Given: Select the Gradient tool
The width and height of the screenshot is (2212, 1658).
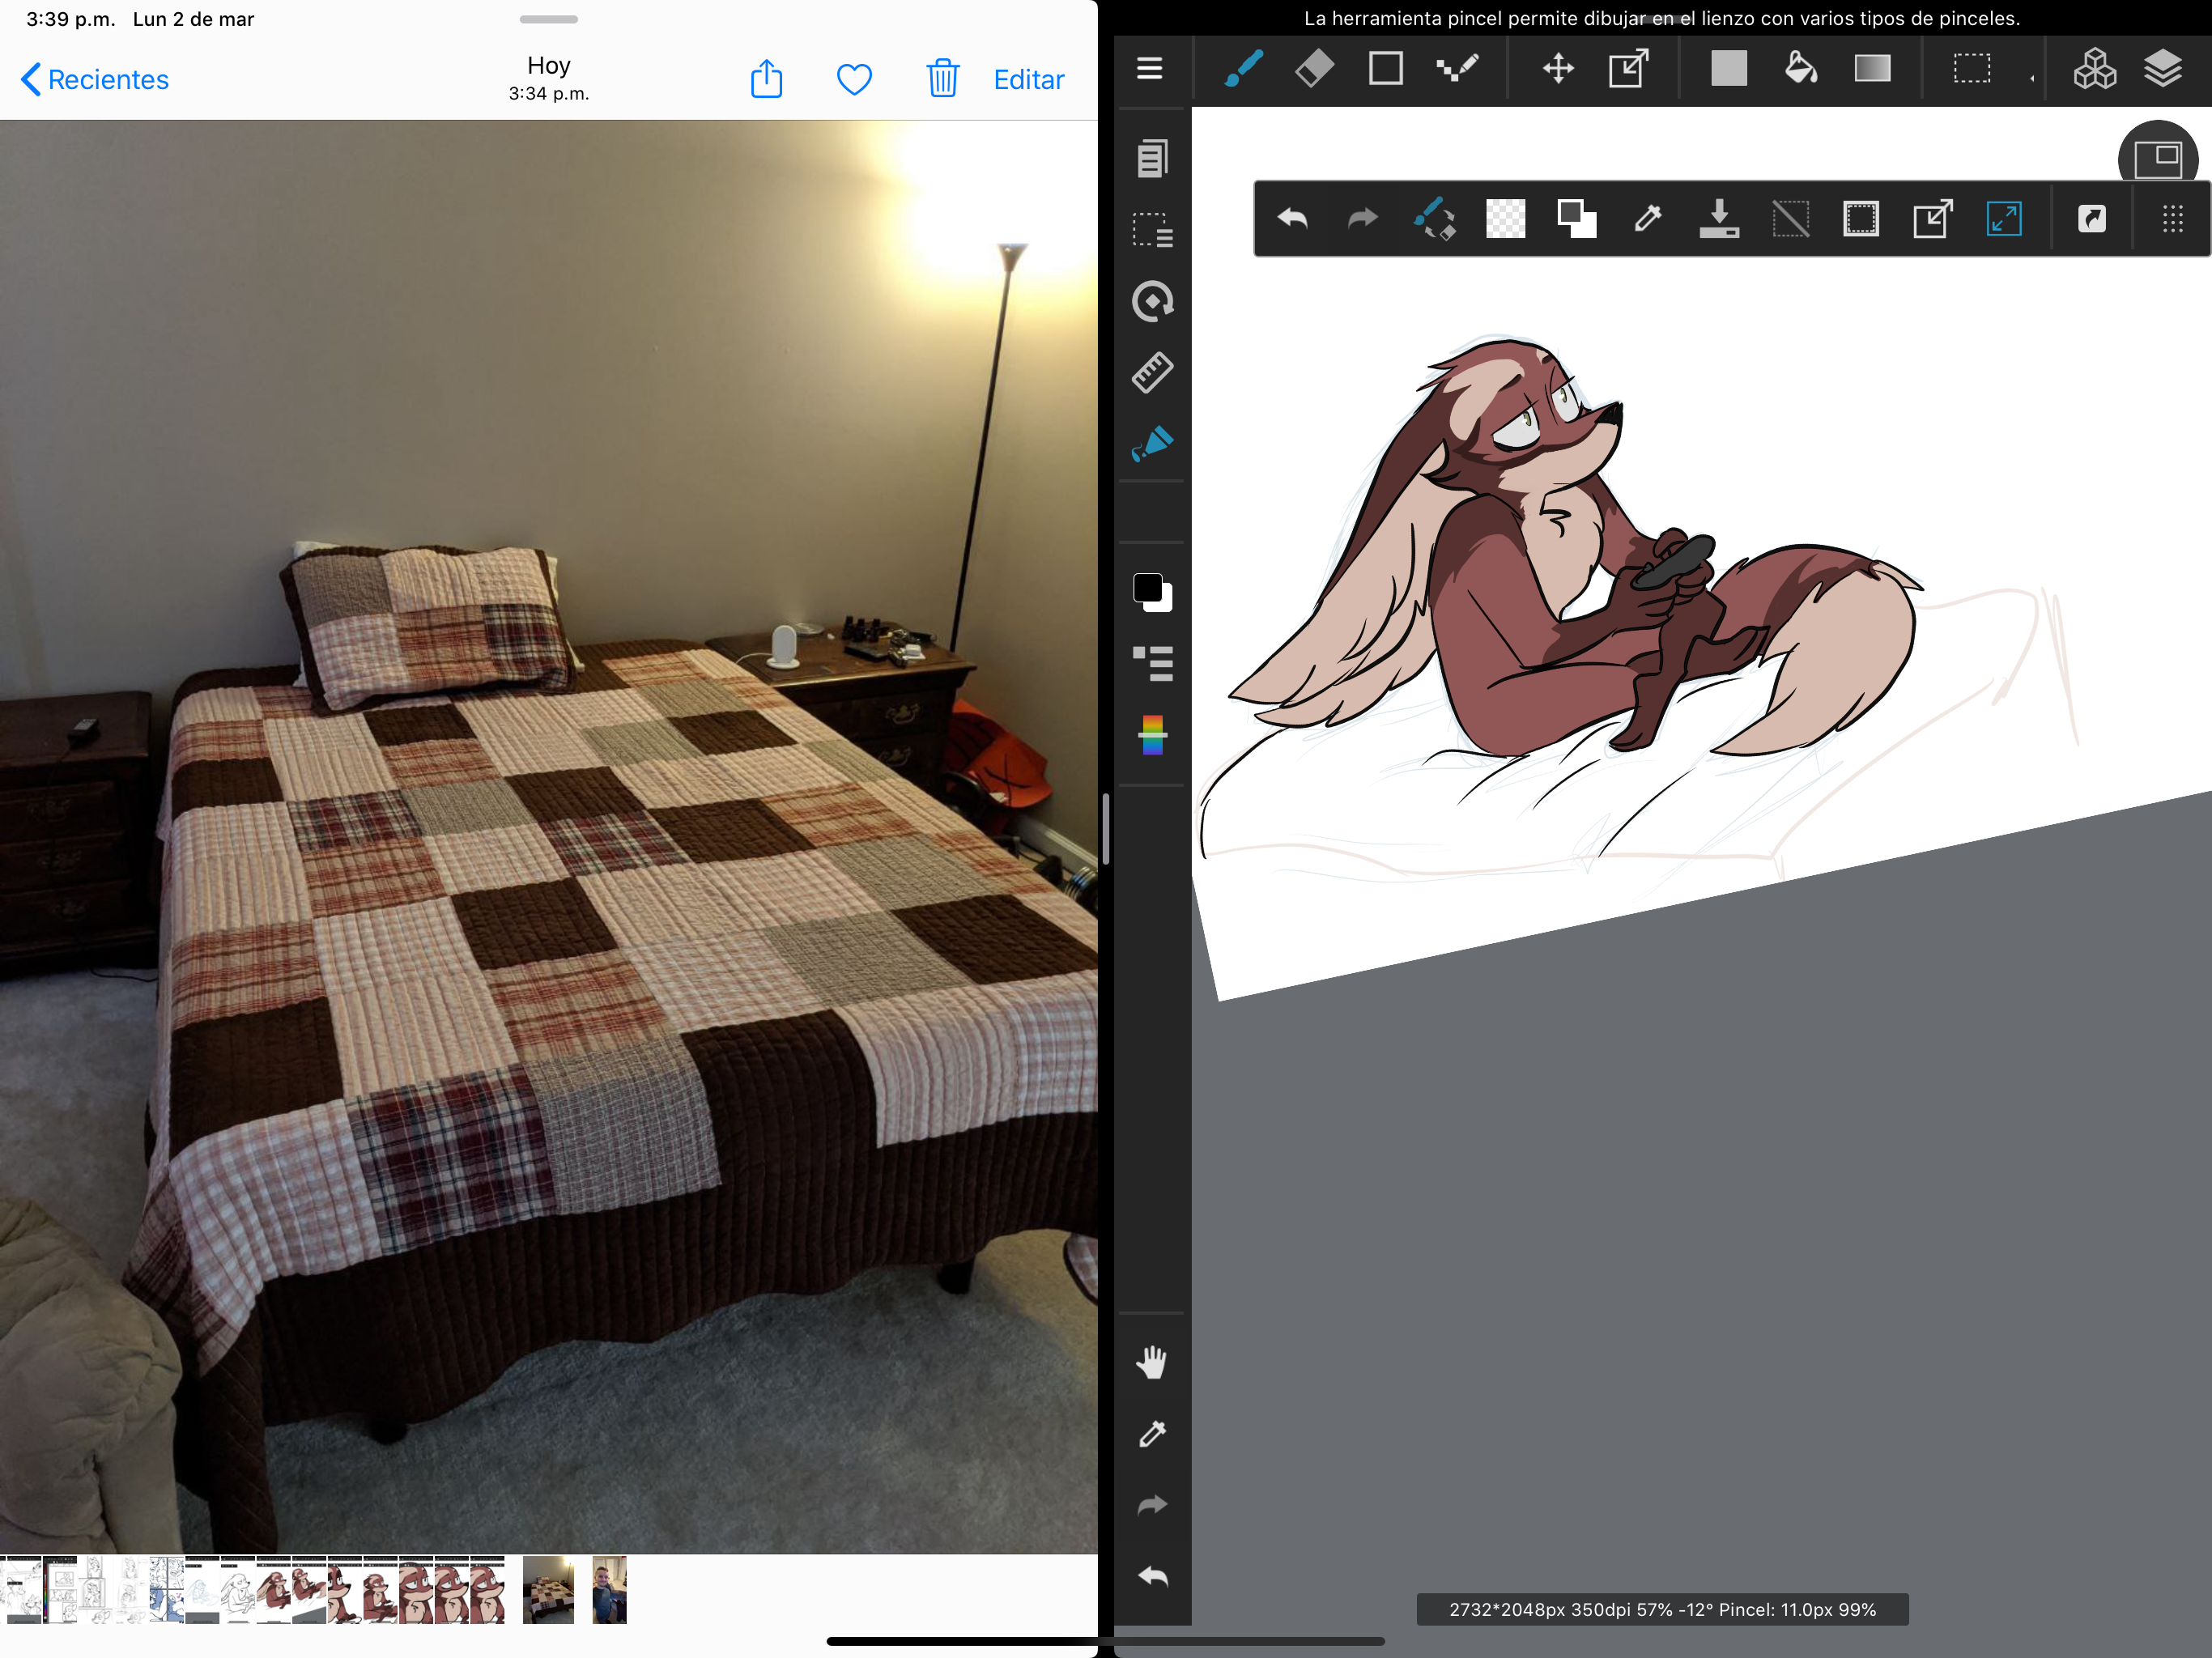Looking at the screenshot, I should 1871,69.
